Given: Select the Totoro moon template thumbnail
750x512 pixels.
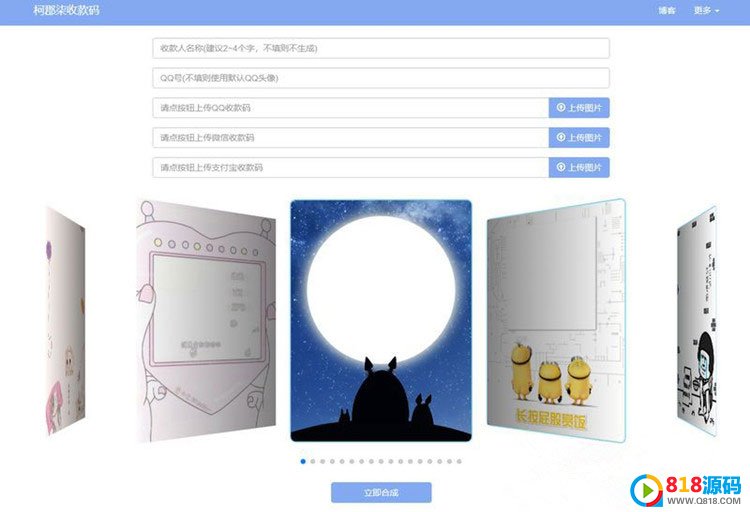Looking at the screenshot, I should (x=381, y=321).
